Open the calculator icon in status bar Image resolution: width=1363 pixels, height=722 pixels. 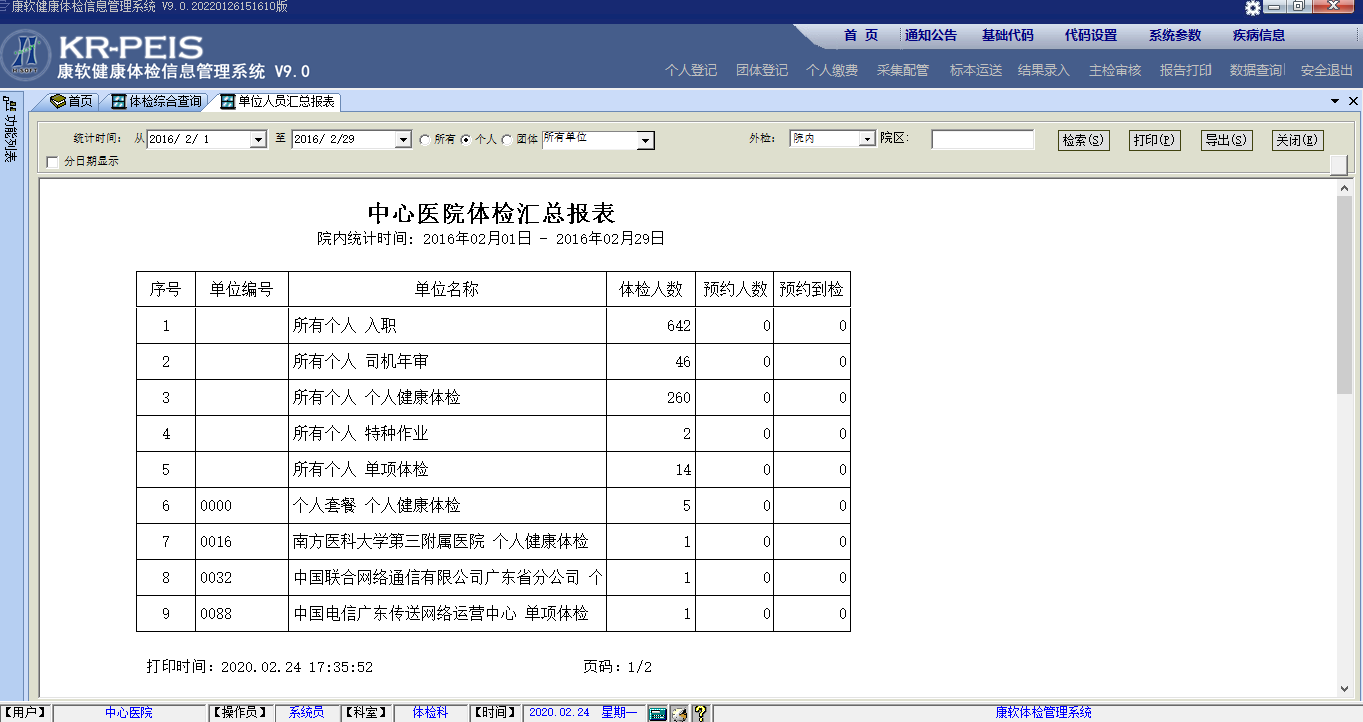657,713
